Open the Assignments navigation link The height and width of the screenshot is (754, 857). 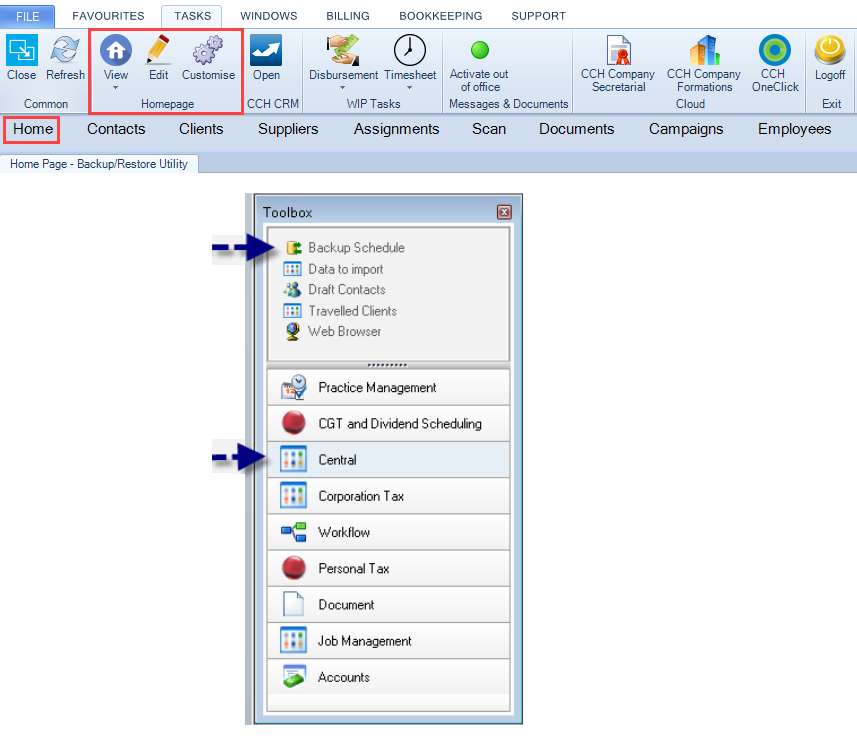coord(396,129)
